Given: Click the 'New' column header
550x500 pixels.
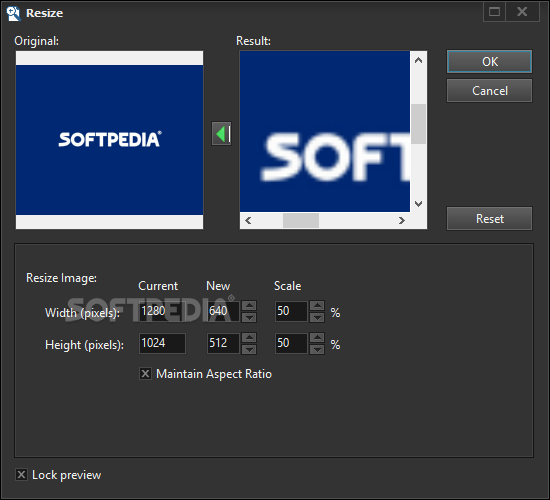Looking at the screenshot, I should pyautogui.click(x=218, y=286).
